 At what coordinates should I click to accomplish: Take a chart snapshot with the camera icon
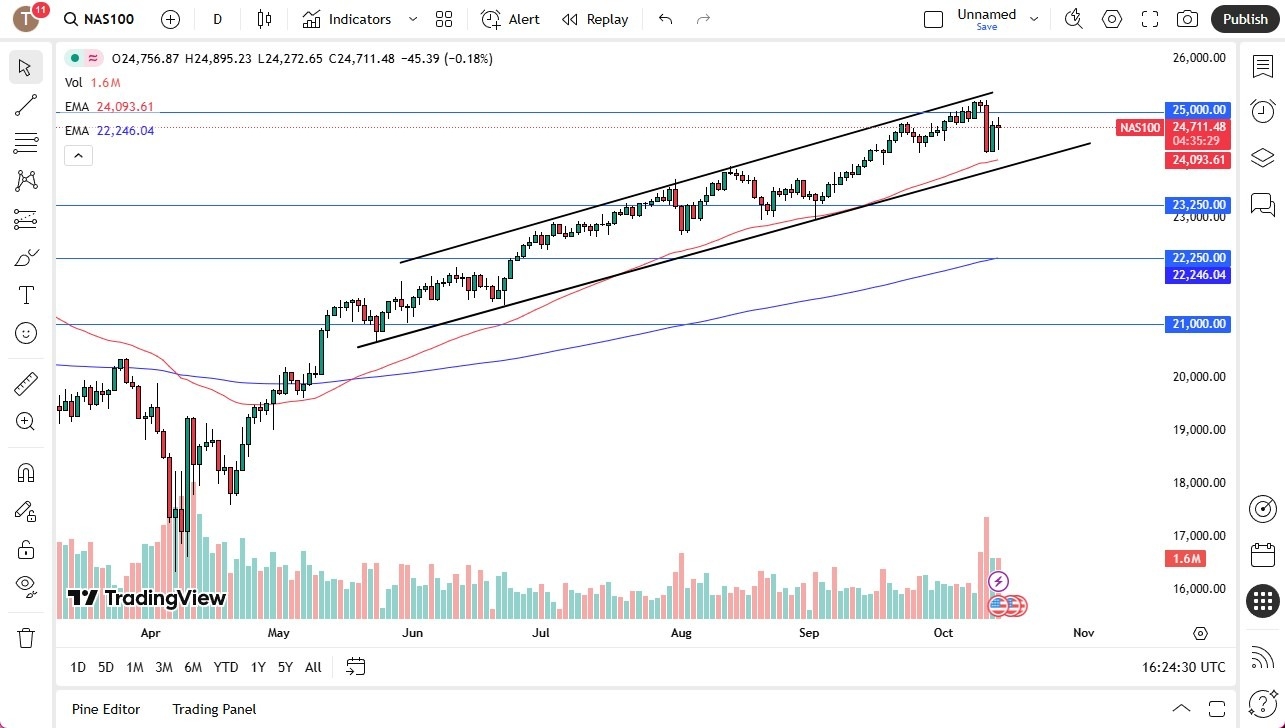point(1187,19)
